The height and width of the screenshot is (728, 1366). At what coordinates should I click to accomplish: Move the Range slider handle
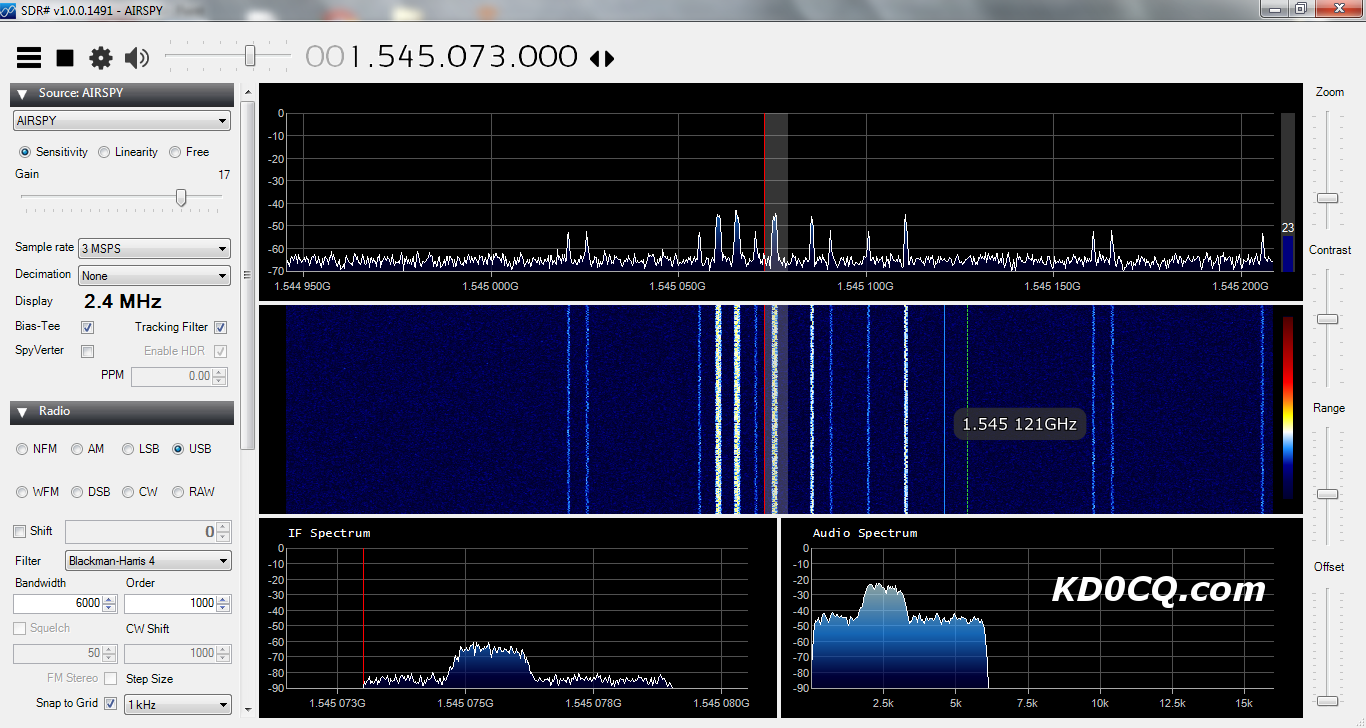point(1327,494)
